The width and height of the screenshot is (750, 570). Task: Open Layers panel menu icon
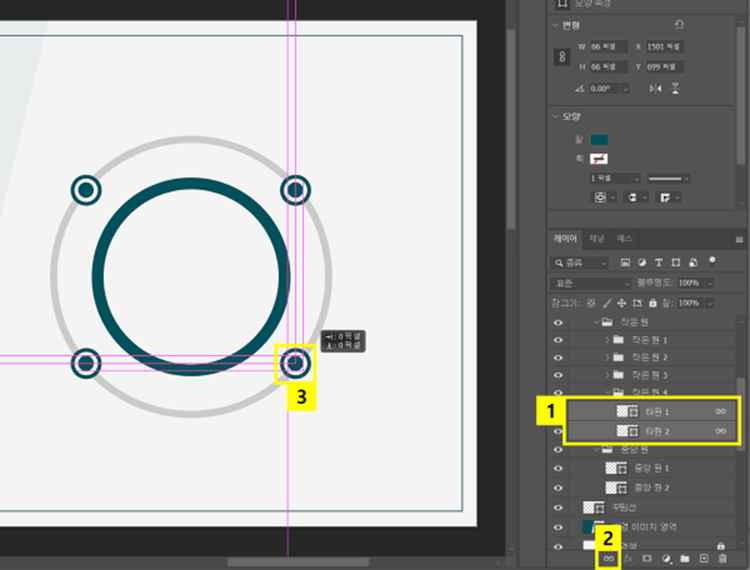tap(739, 240)
